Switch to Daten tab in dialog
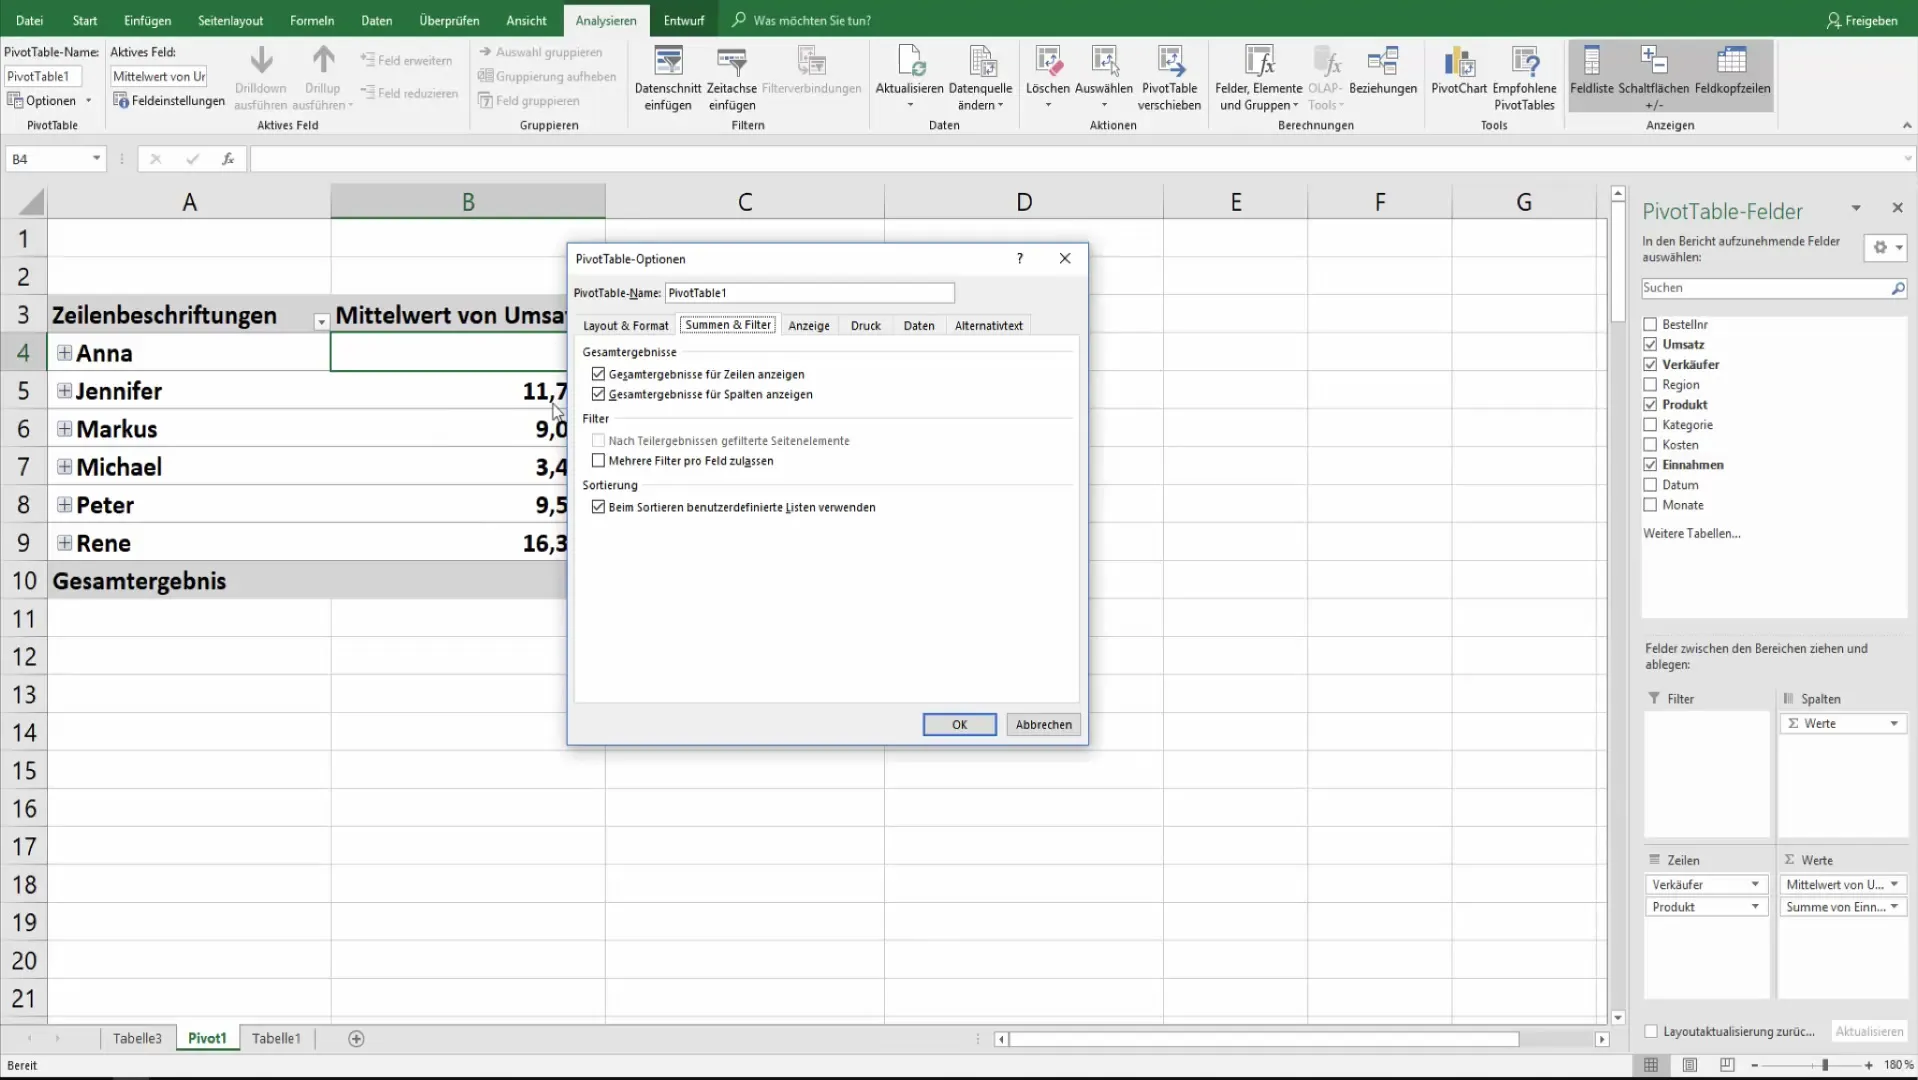This screenshot has width=1918, height=1080. click(x=919, y=325)
